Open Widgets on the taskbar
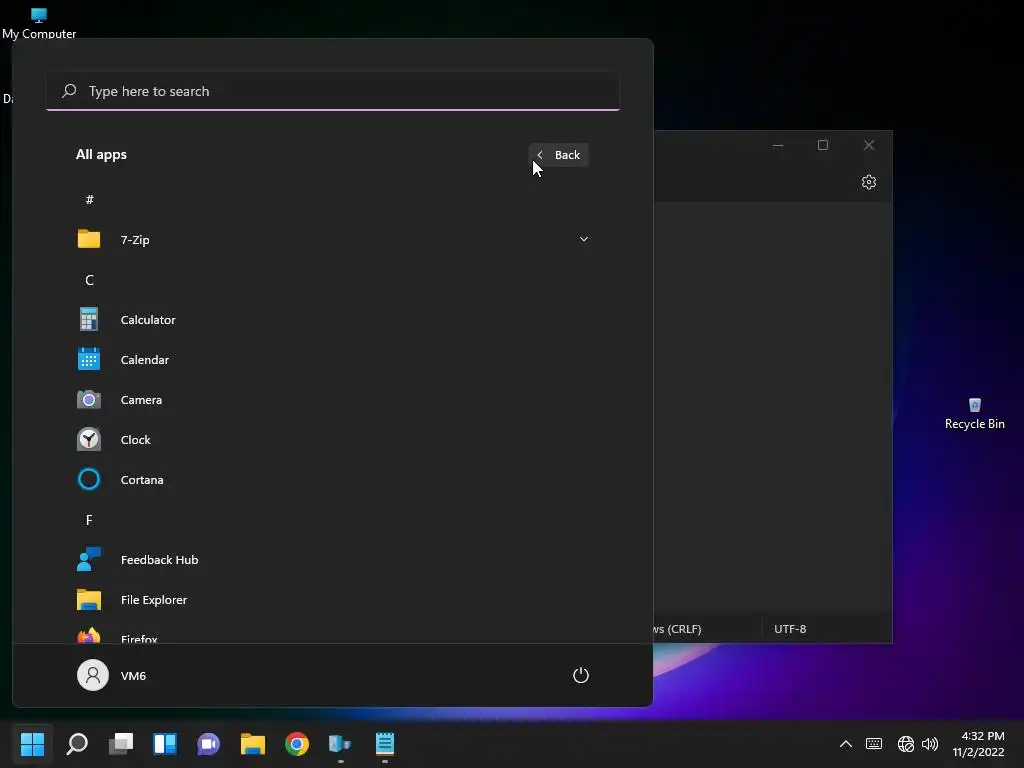This screenshot has width=1024, height=768. (x=165, y=743)
